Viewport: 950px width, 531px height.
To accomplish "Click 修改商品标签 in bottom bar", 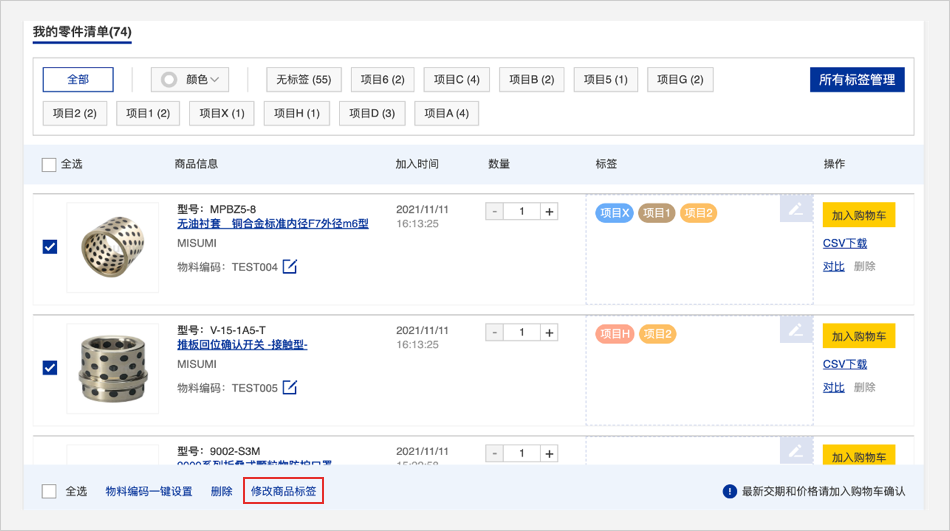I will point(284,492).
